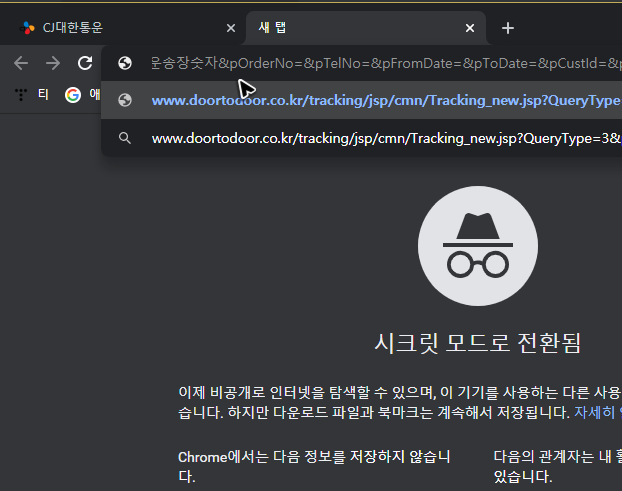Open the Google bookmark icon
Viewport: 622px width, 491px height.
(x=73, y=95)
